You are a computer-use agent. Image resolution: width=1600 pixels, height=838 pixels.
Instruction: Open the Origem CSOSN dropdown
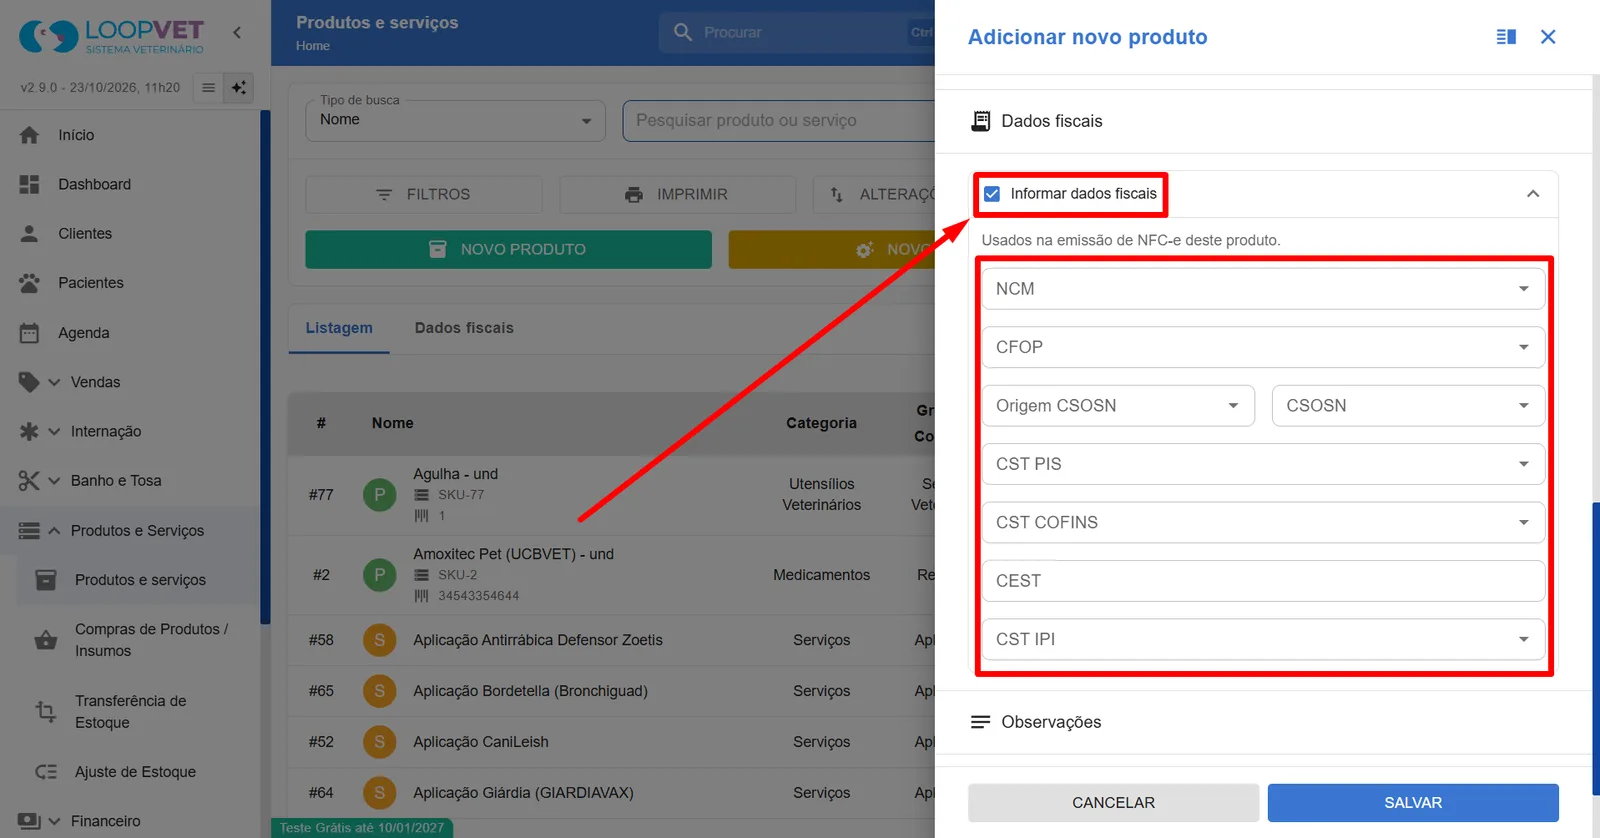[1118, 406]
